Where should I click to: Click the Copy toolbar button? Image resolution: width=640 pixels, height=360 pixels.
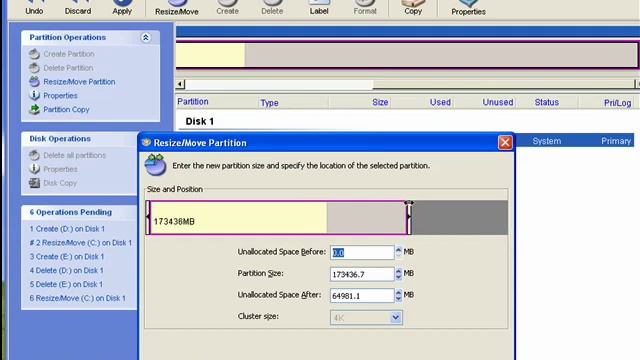click(x=413, y=8)
